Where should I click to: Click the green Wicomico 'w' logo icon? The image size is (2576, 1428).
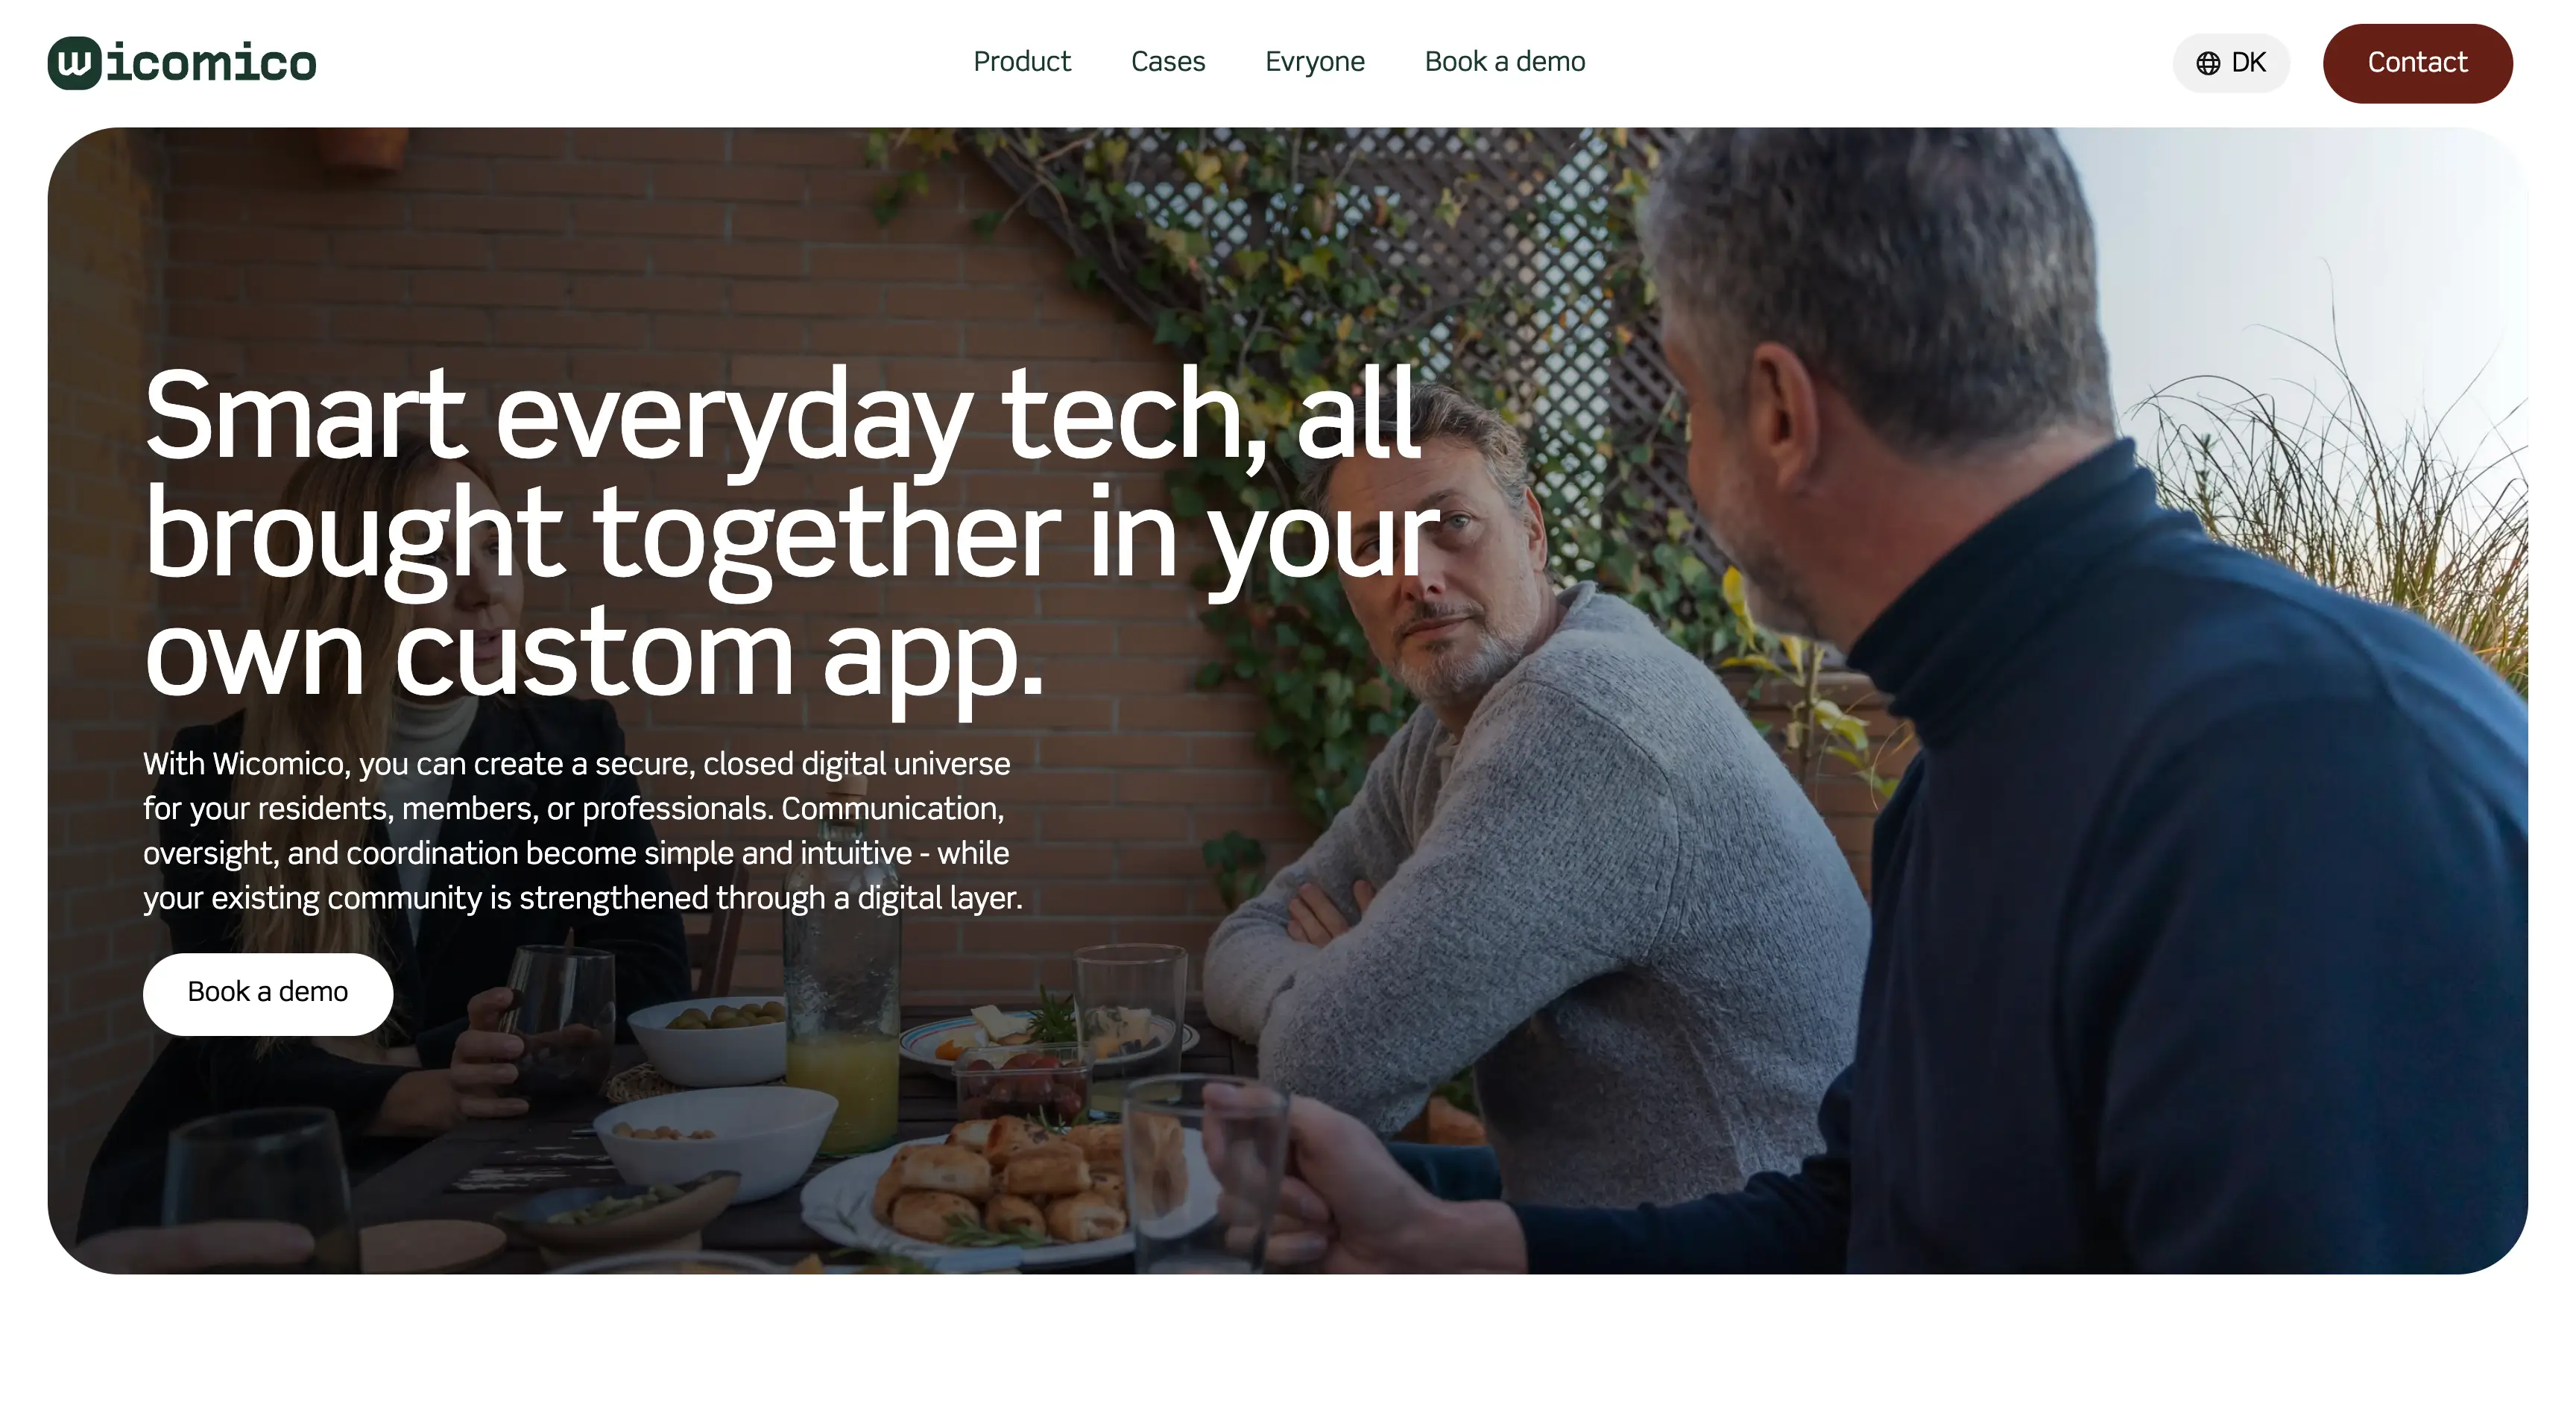tap(75, 63)
